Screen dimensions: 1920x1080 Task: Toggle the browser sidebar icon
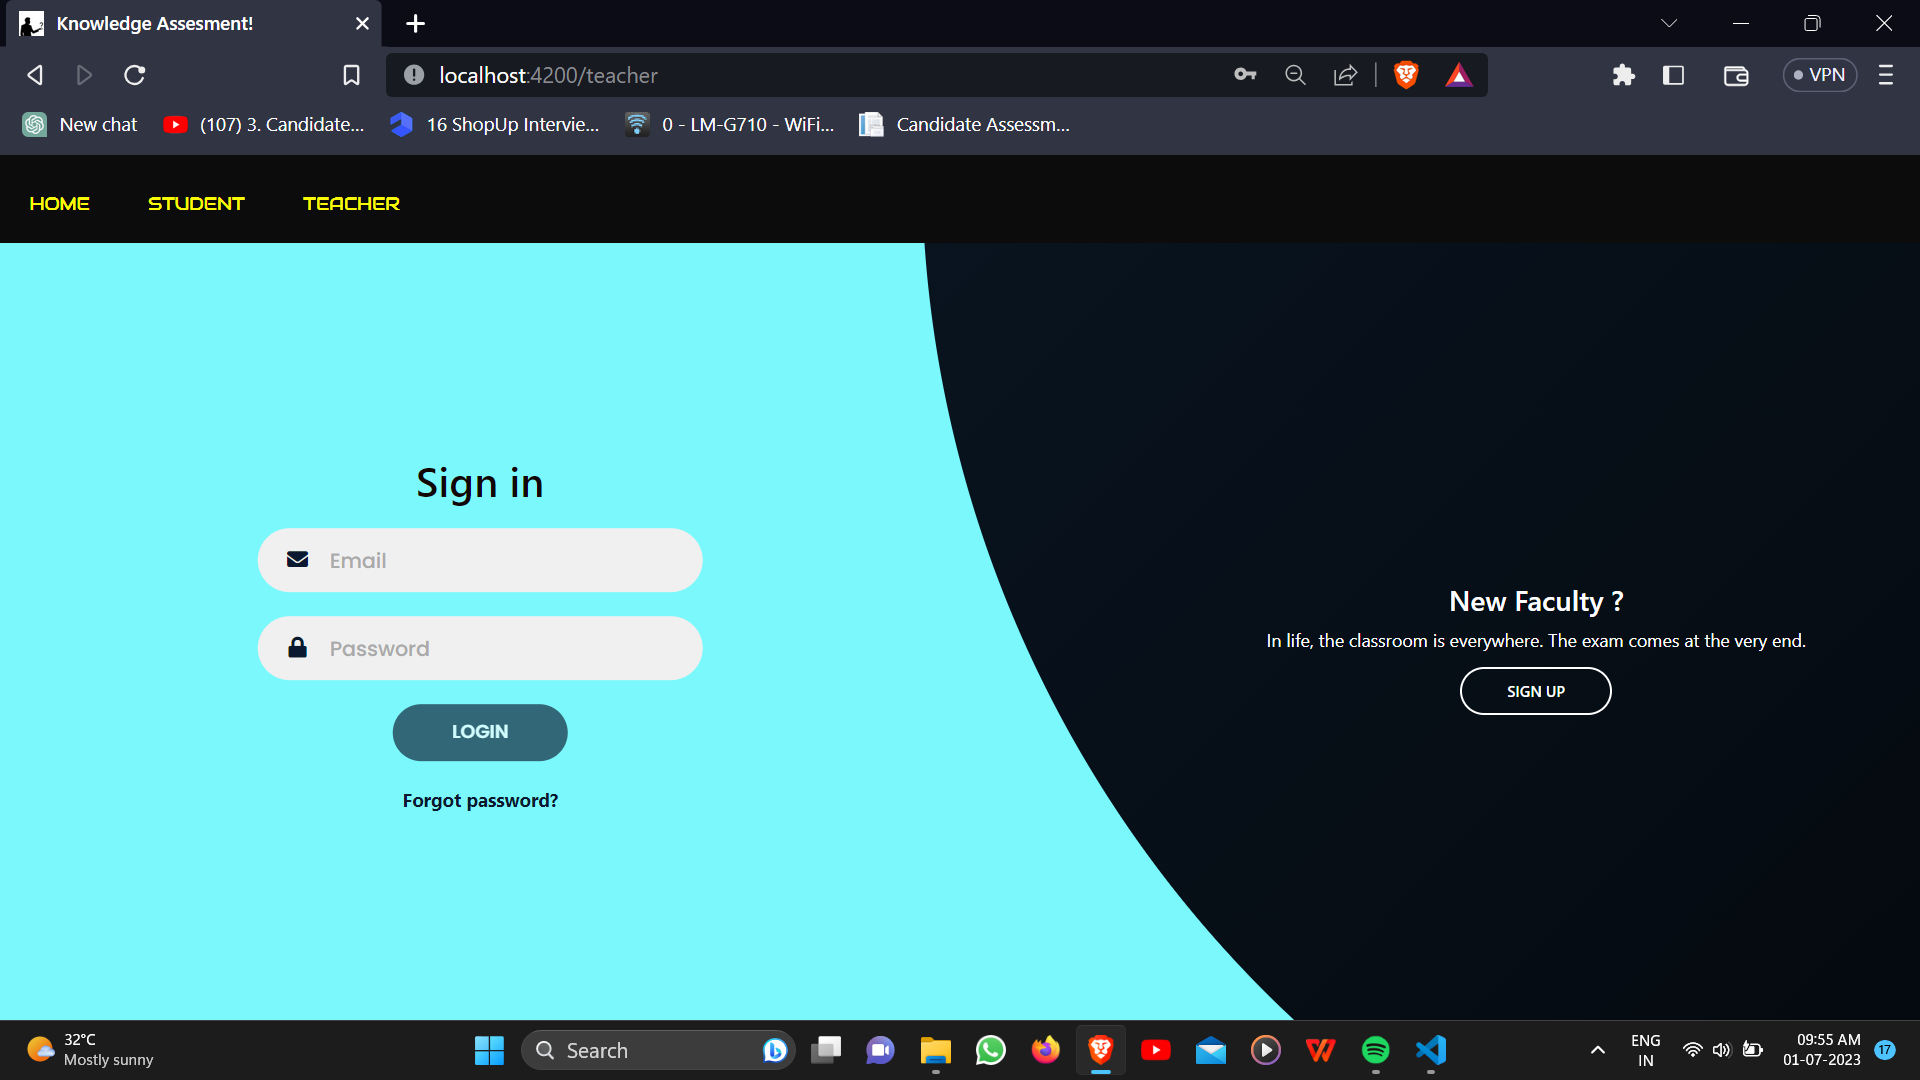[1673, 74]
